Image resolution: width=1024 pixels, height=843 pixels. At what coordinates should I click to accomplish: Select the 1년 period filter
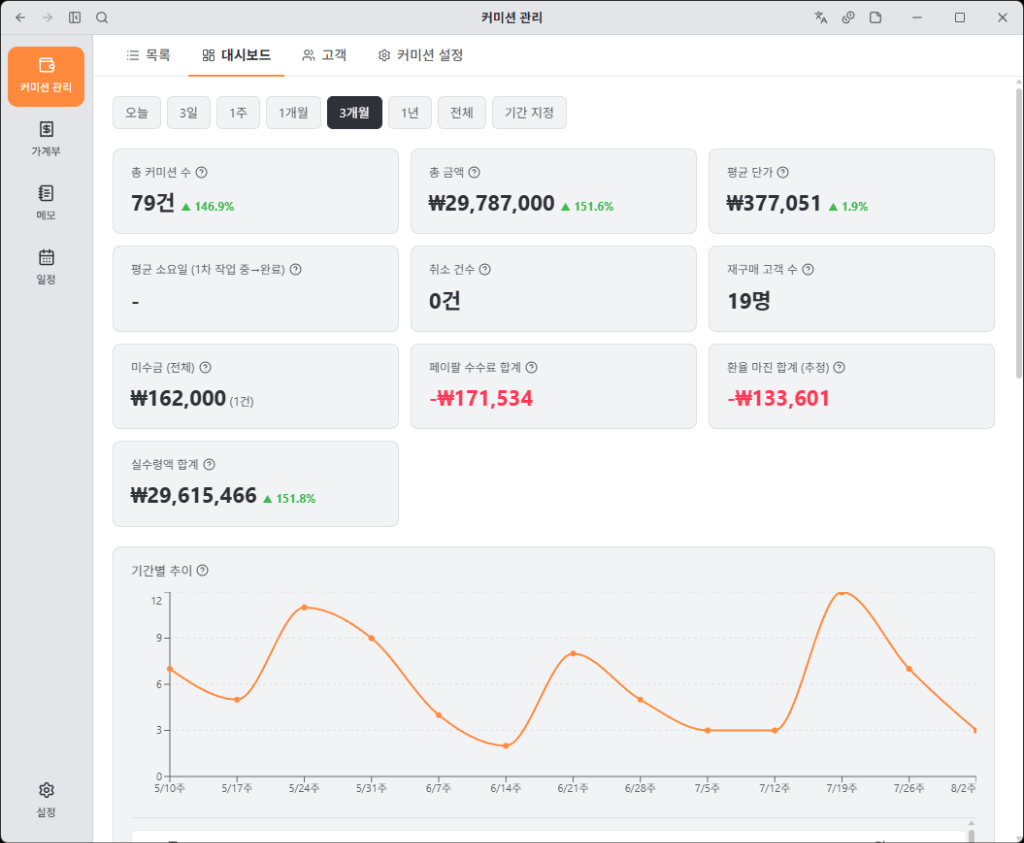tap(410, 113)
